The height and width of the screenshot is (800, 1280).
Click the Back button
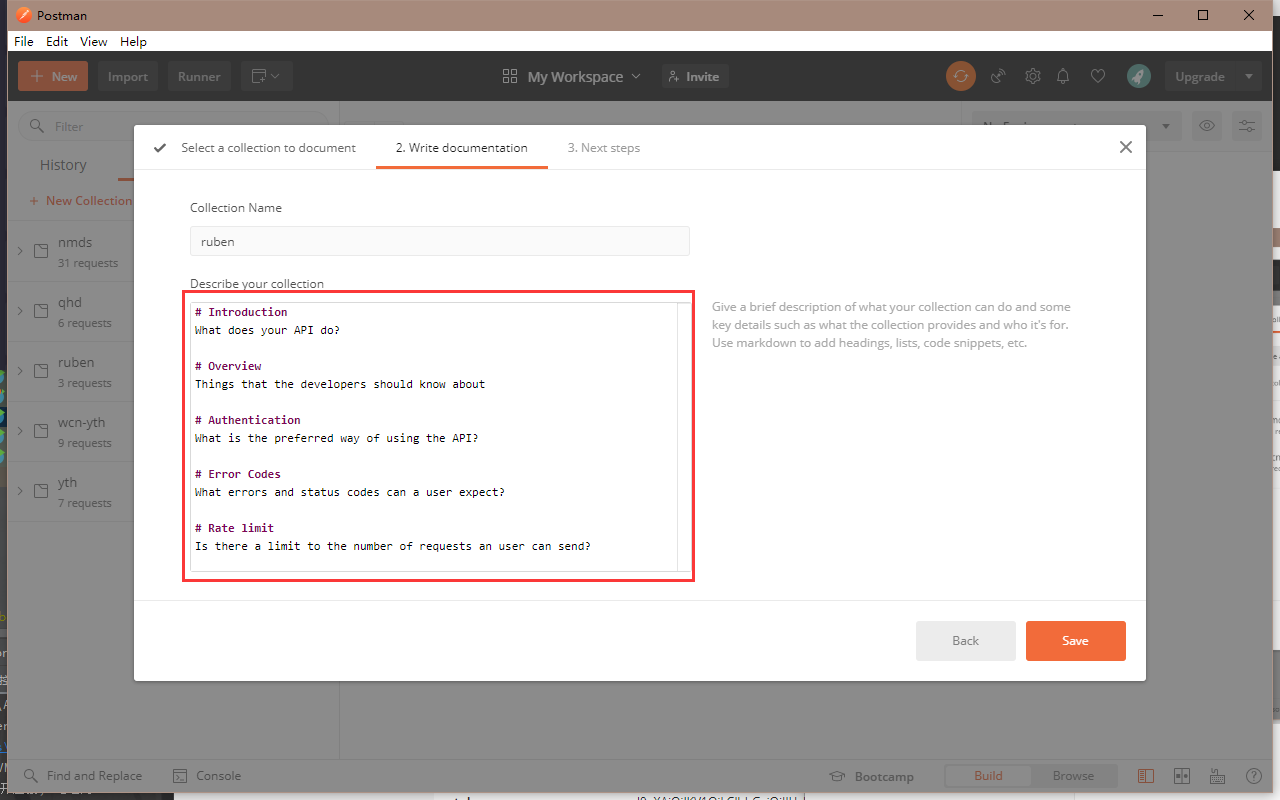[x=966, y=641]
